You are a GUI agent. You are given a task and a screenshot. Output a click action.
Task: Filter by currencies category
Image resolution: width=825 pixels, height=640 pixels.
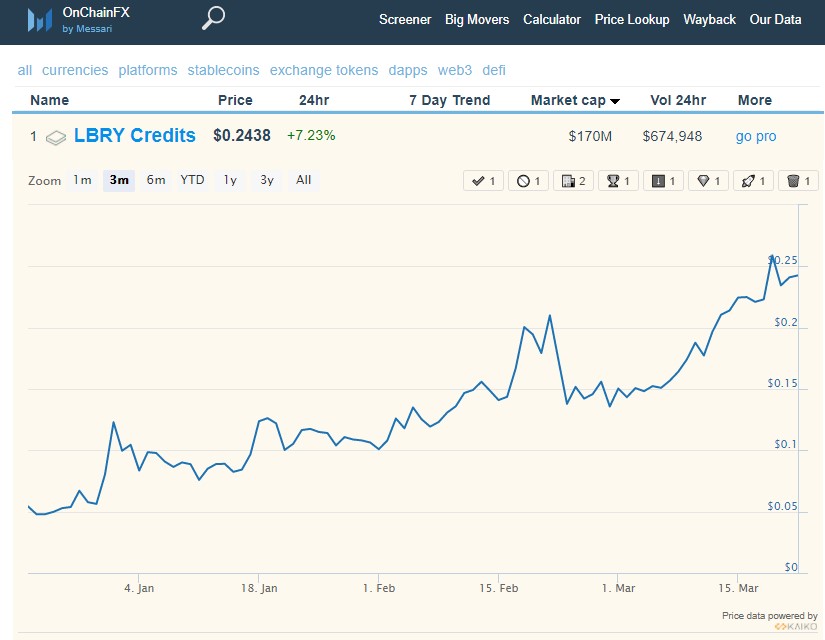click(x=75, y=70)
